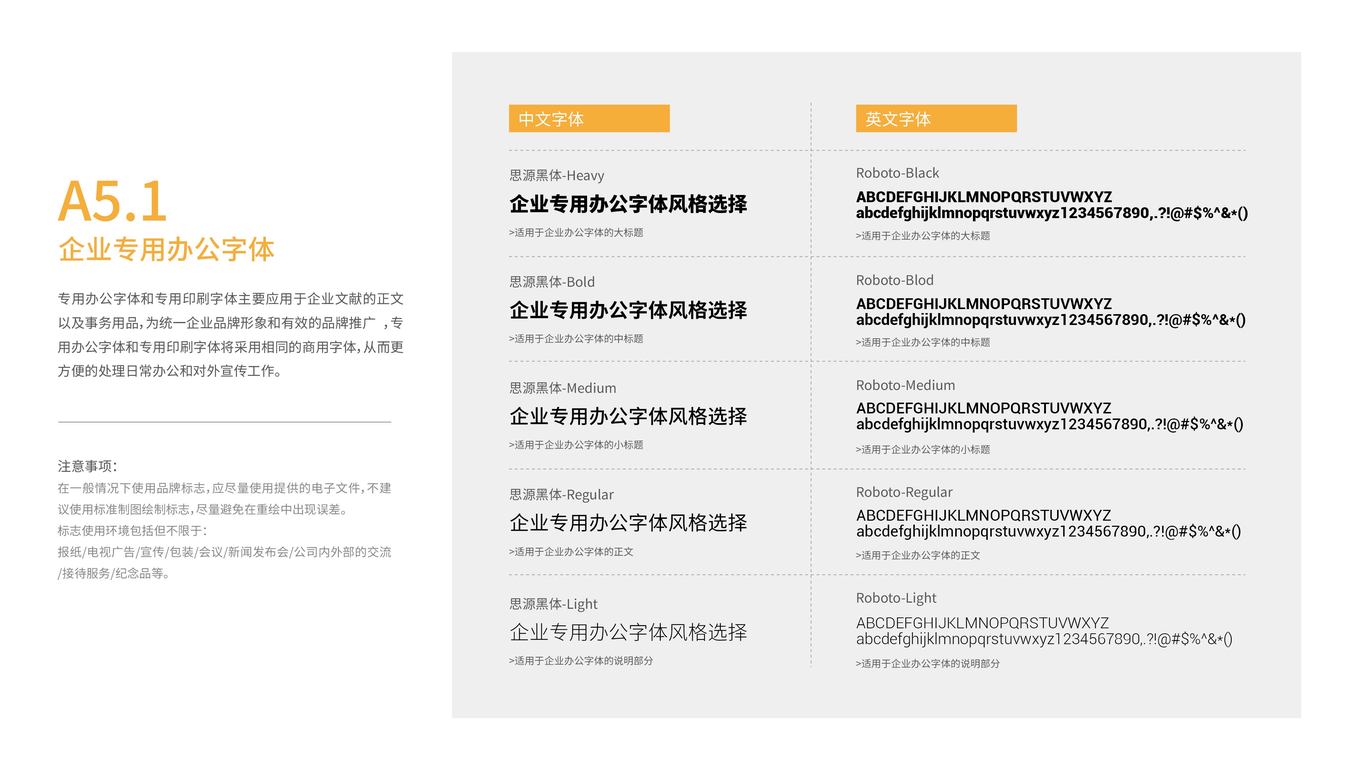Select the 英文字体 orange header label

tap(936, 119)
